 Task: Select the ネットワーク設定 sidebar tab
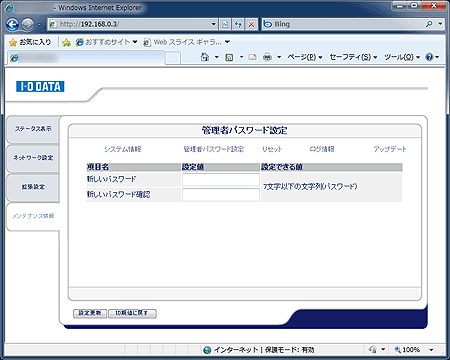tap(33, 158)
